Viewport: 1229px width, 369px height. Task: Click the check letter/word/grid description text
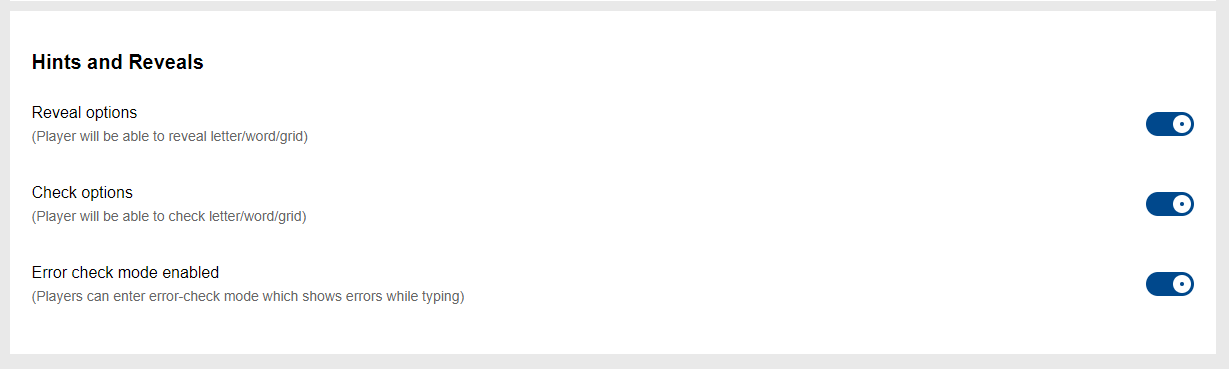click(x=169, y=216)
